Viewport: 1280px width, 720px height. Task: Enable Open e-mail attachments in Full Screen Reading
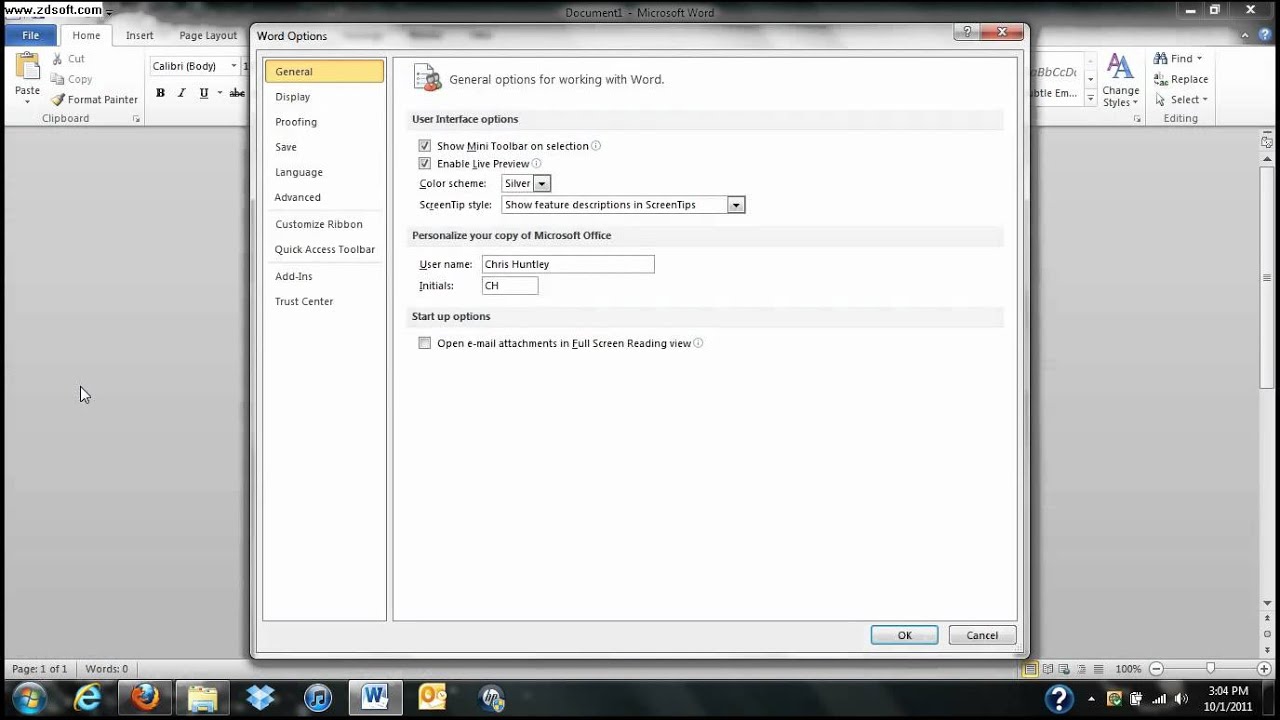click(x=425, y=343)
